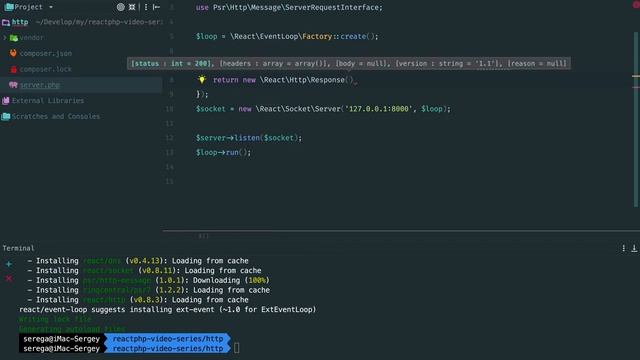Open the Terminal panel options three-dot menu
The width and height of the screenshot is (640, 360).
coord(623,248)
